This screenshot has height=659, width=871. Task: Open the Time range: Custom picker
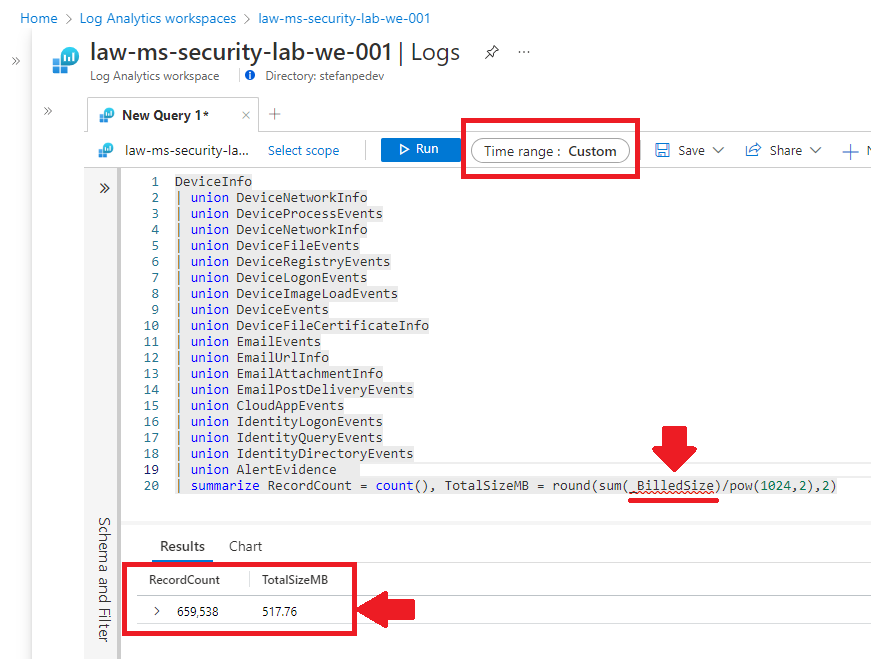550,151
